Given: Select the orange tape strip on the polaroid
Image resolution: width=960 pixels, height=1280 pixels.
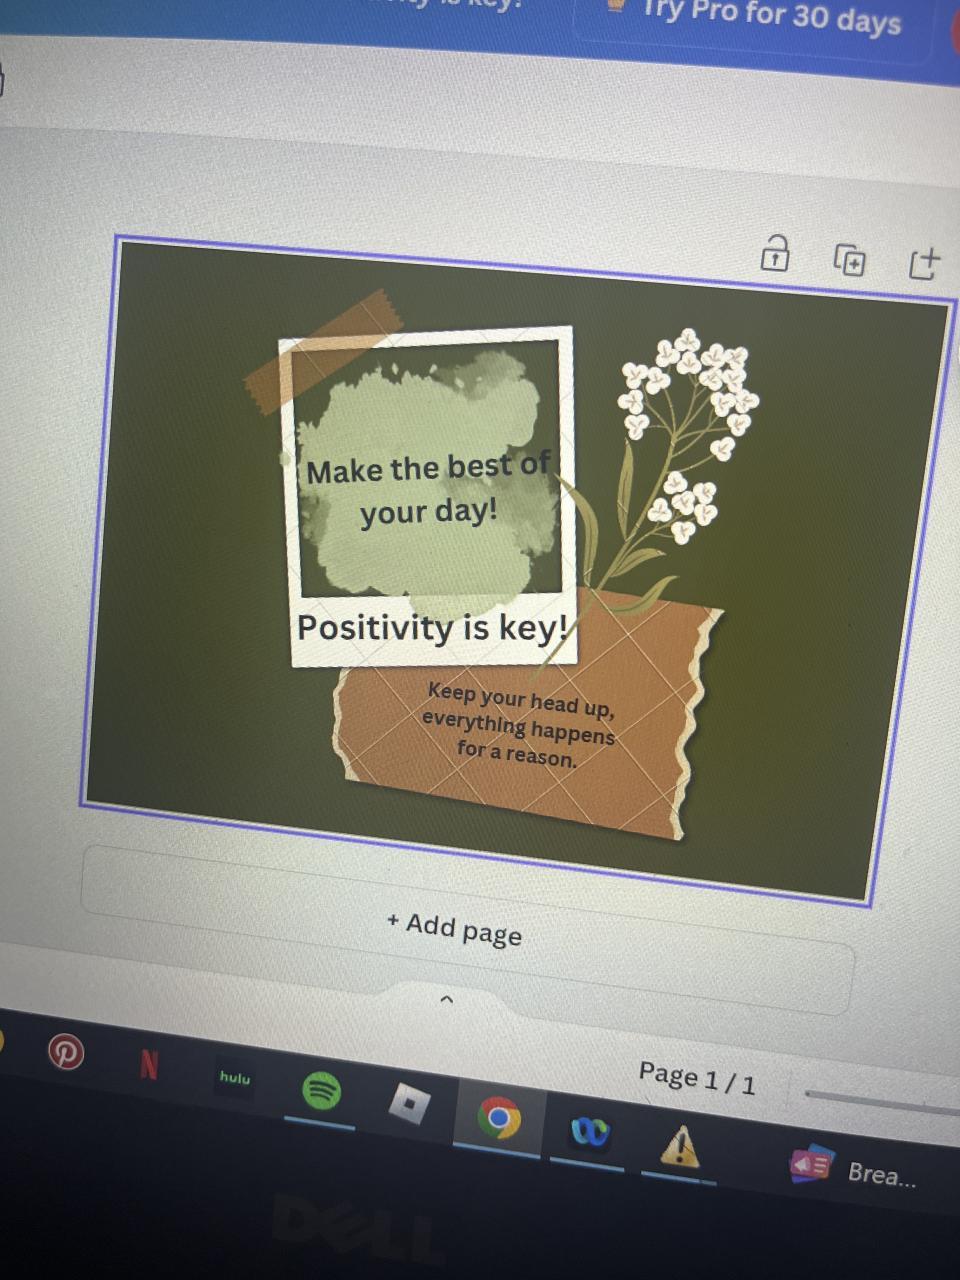Looking at the screenshot, I should pyautogui.click(x=322, y=352).
